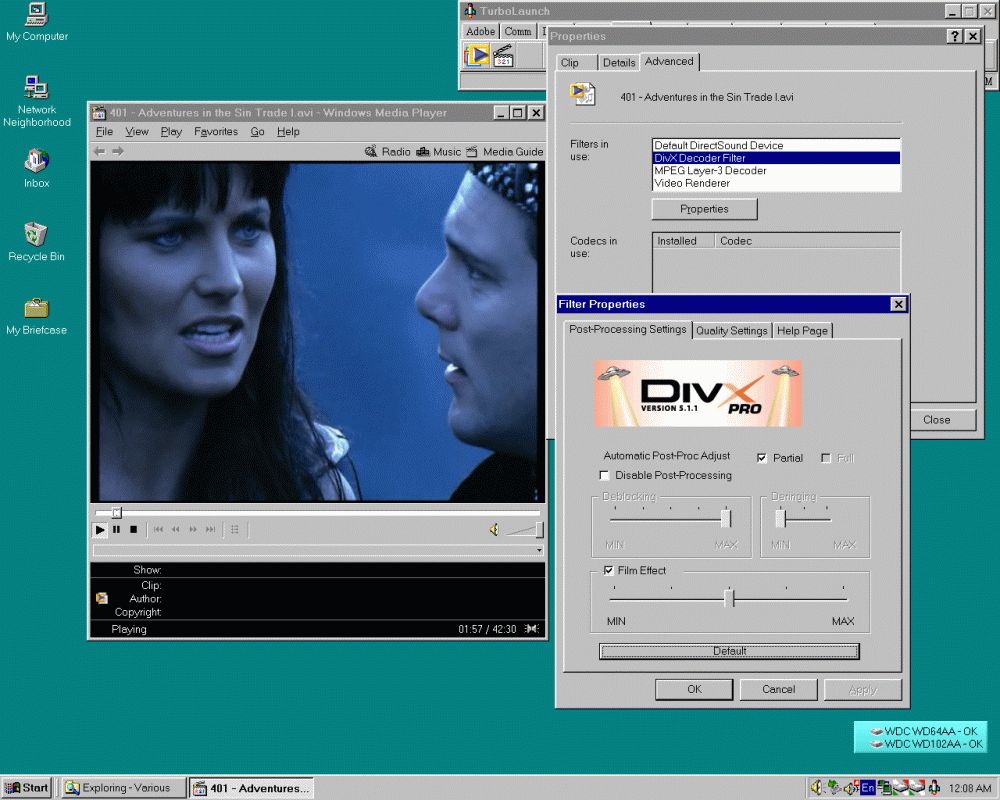Switch to the Quality Settings tab
Screen dimensions: 1000x800
[x=732, y=330]
